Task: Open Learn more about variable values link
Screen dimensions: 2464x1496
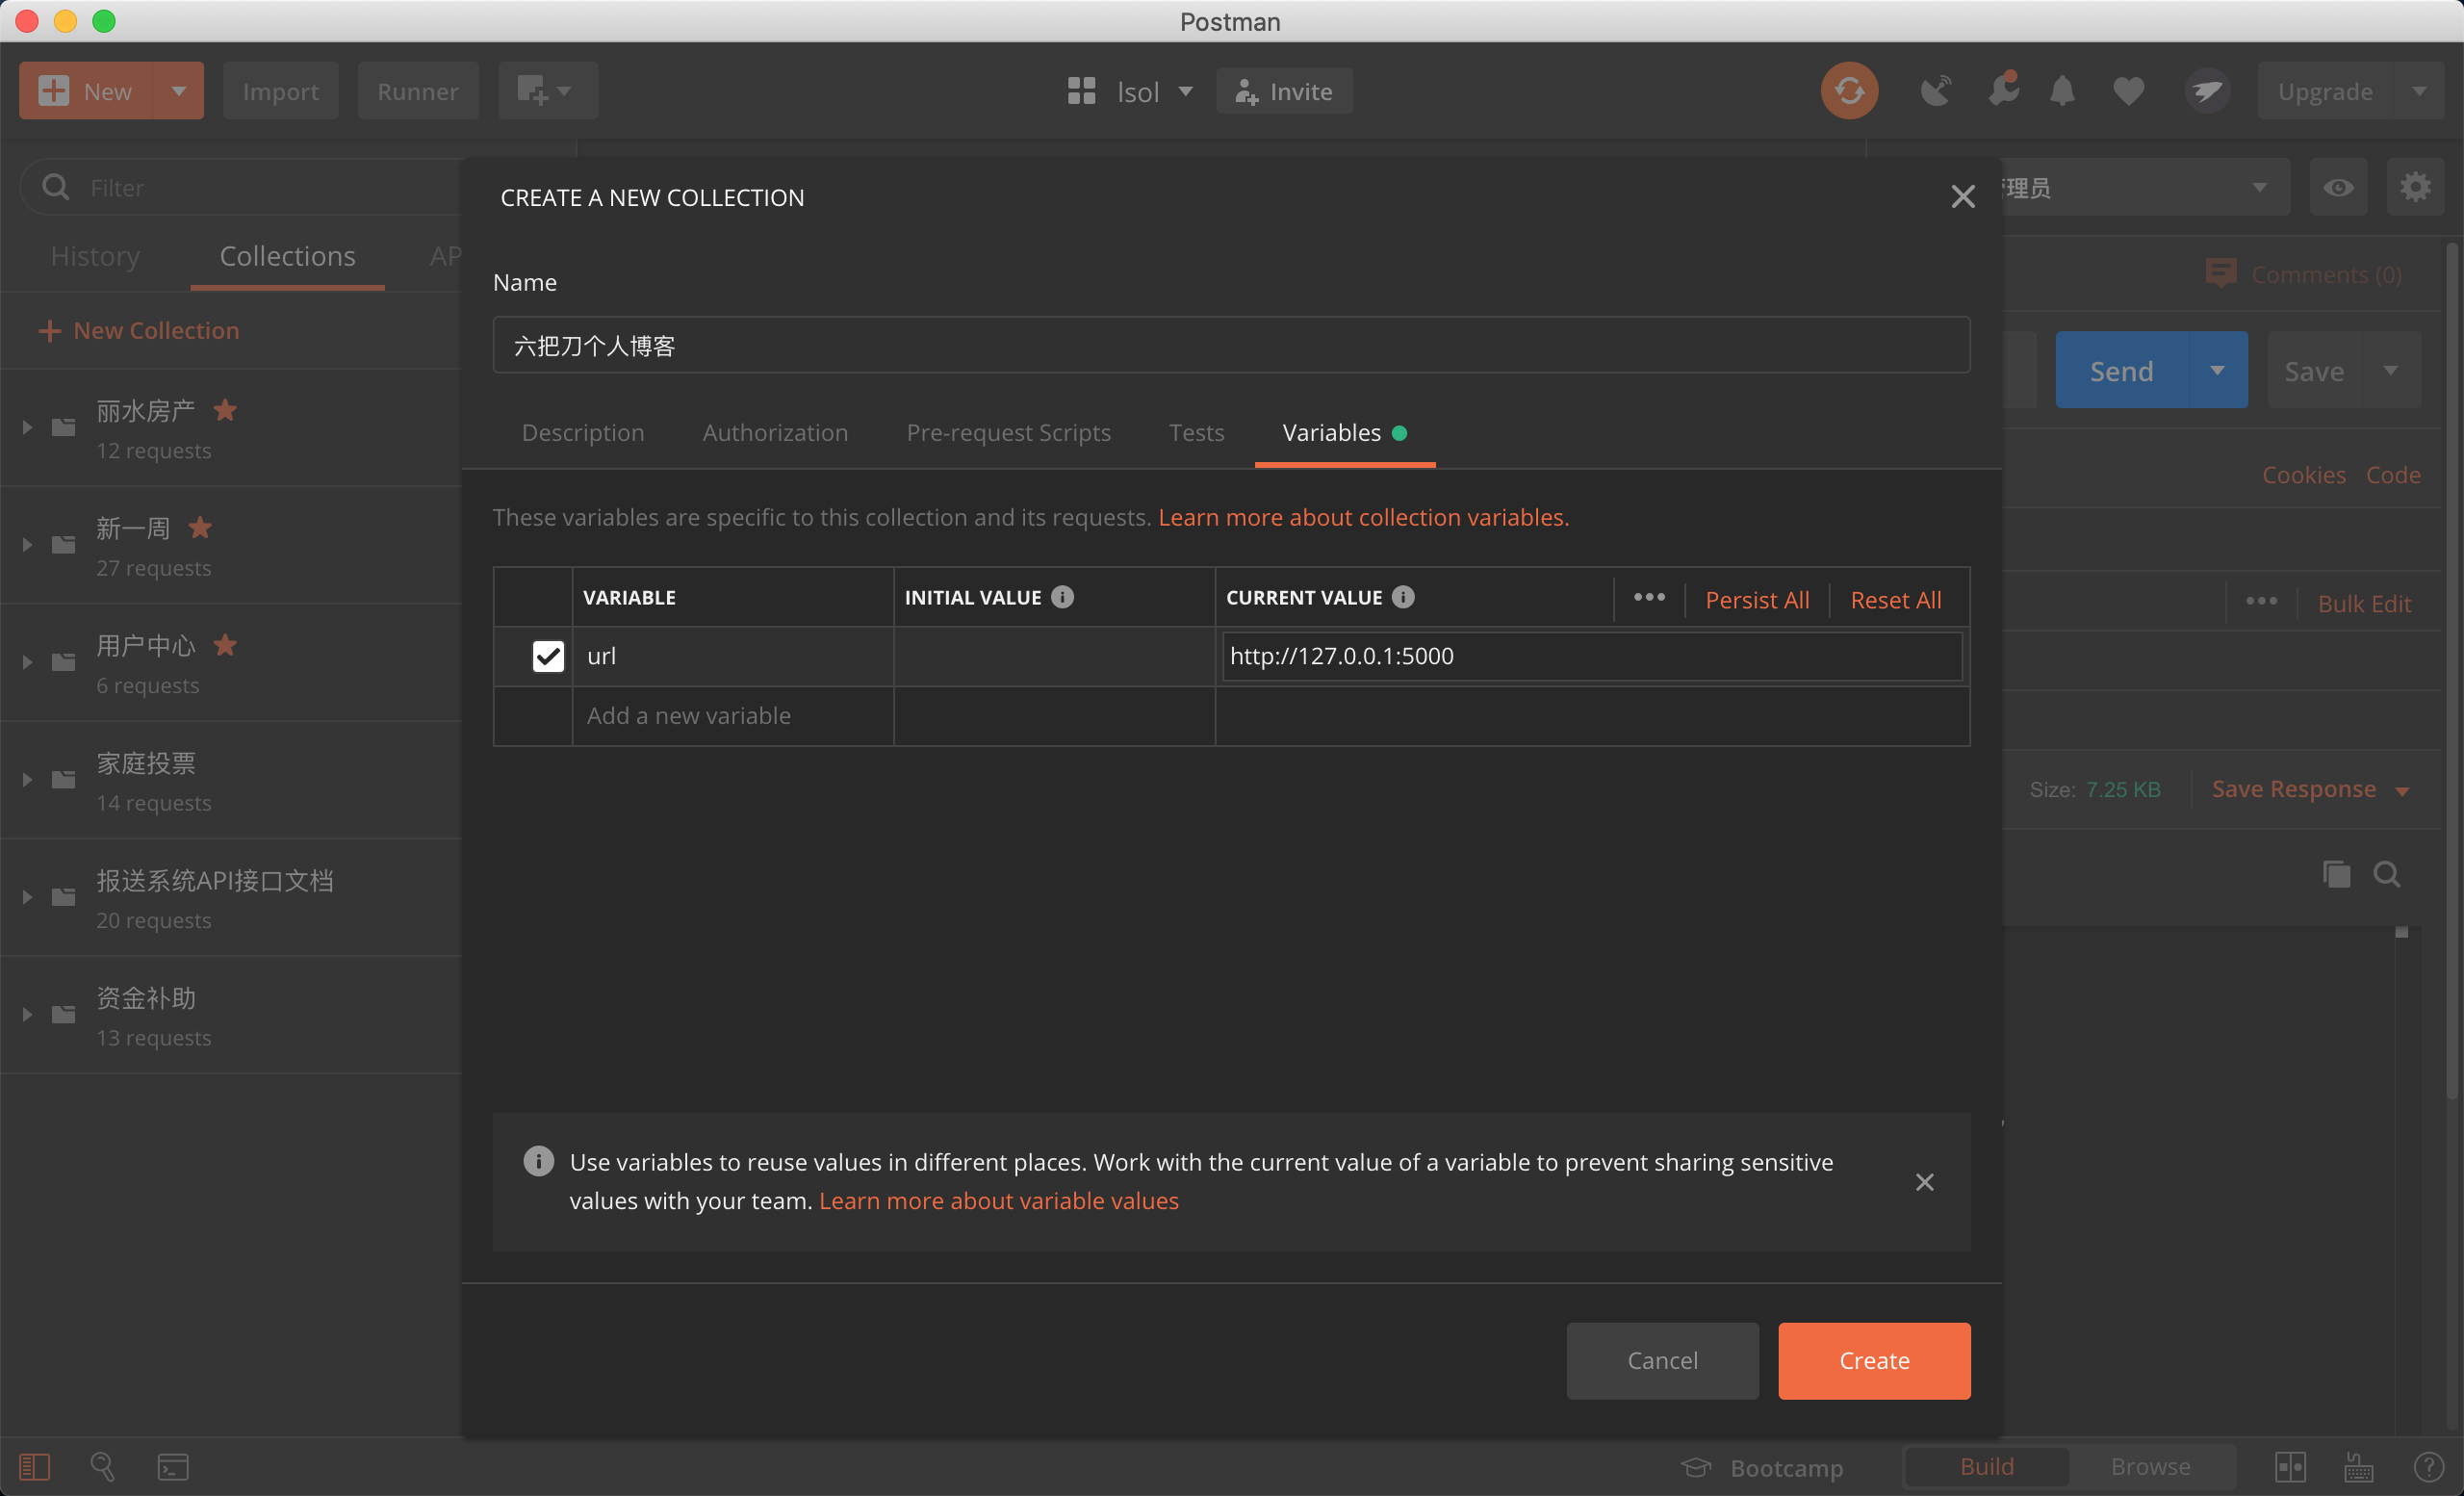Action: pos(998,1200)
